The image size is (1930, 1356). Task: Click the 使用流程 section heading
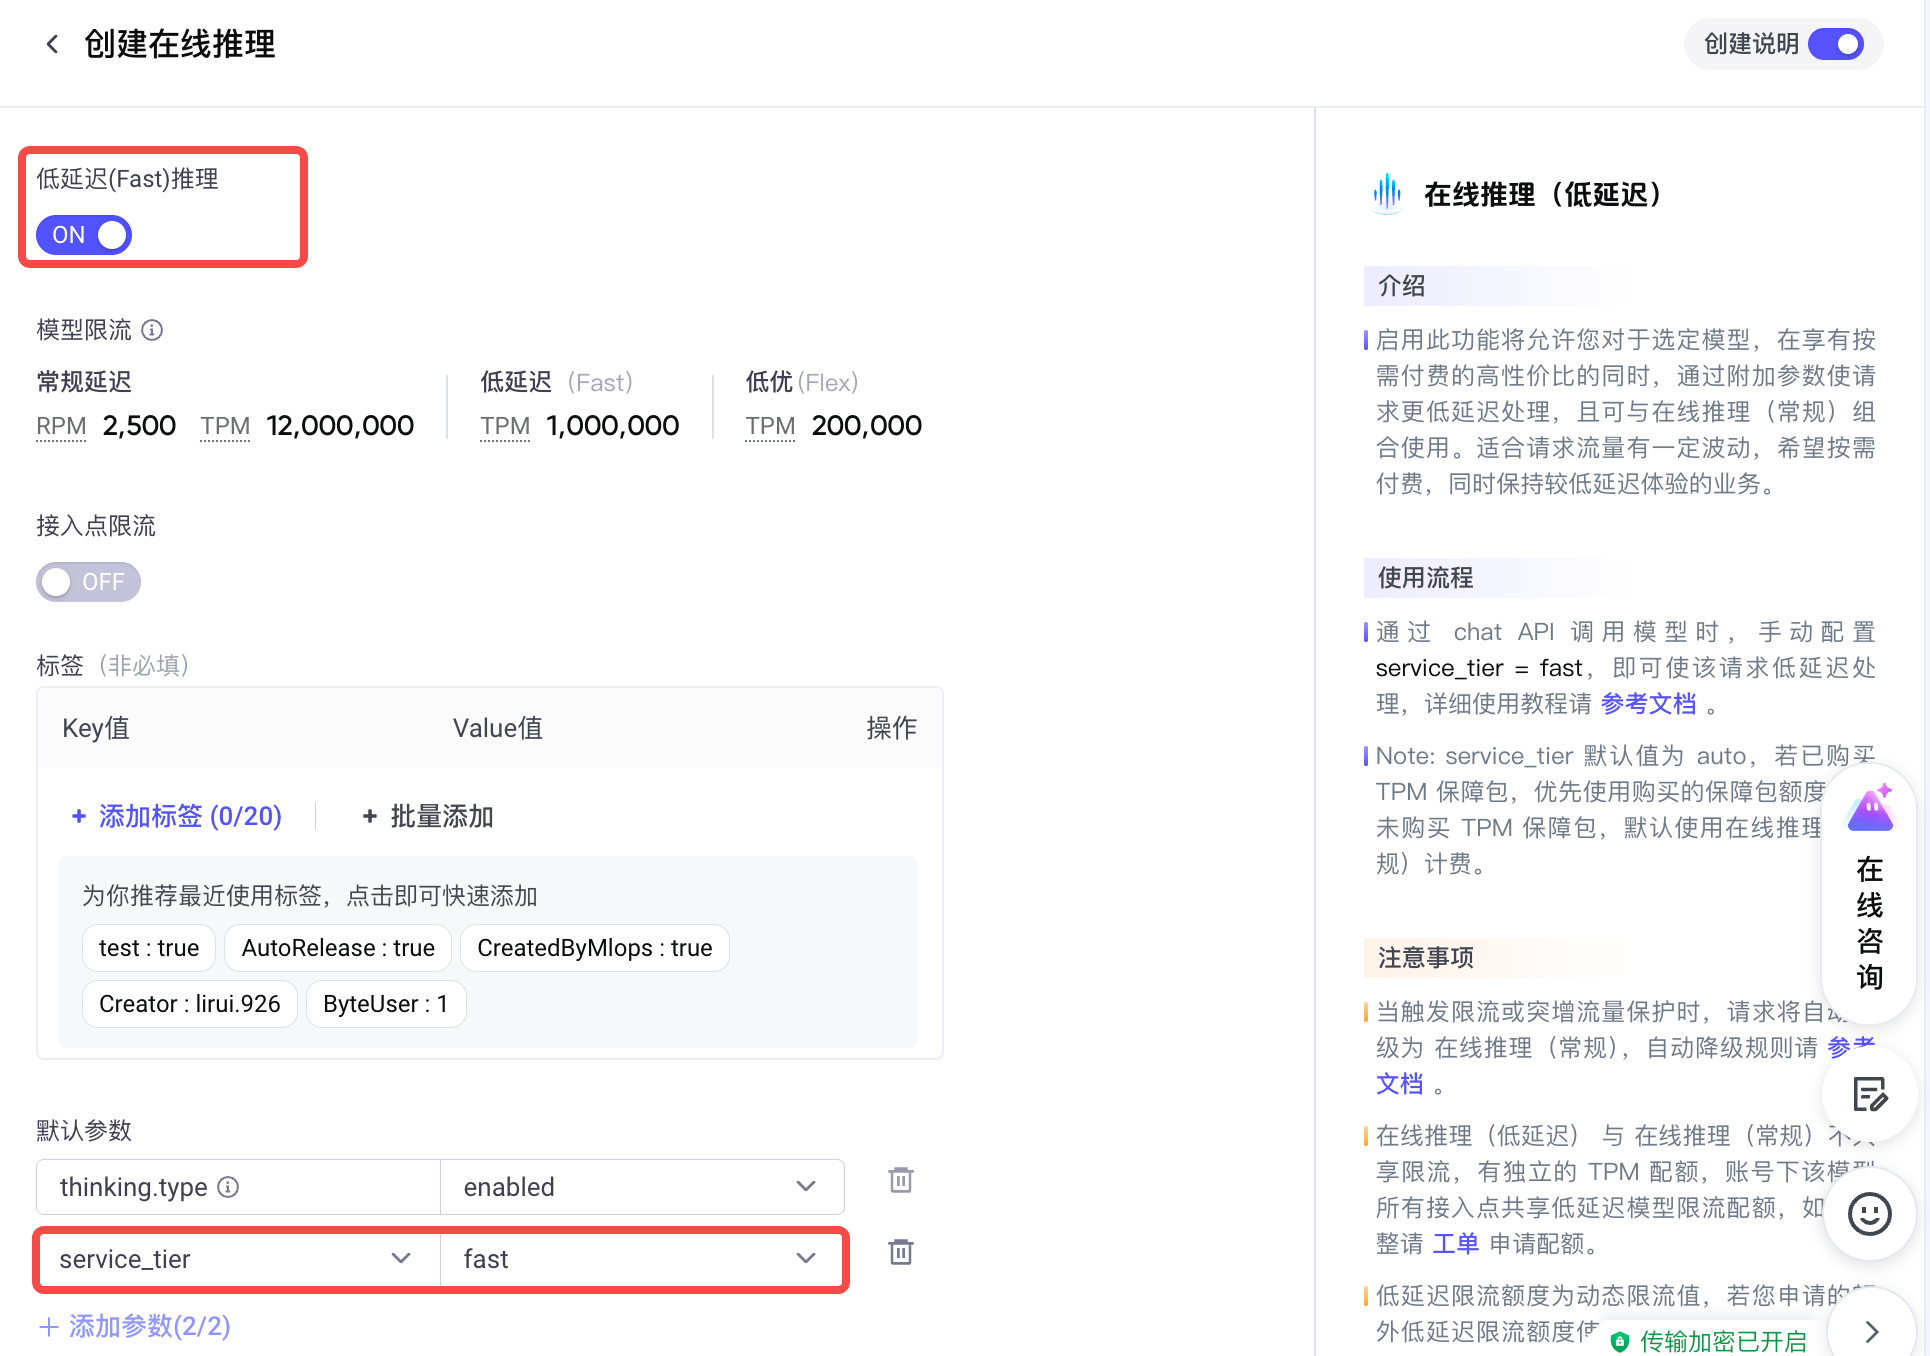pyautogui.click(x=1425, y=578)
